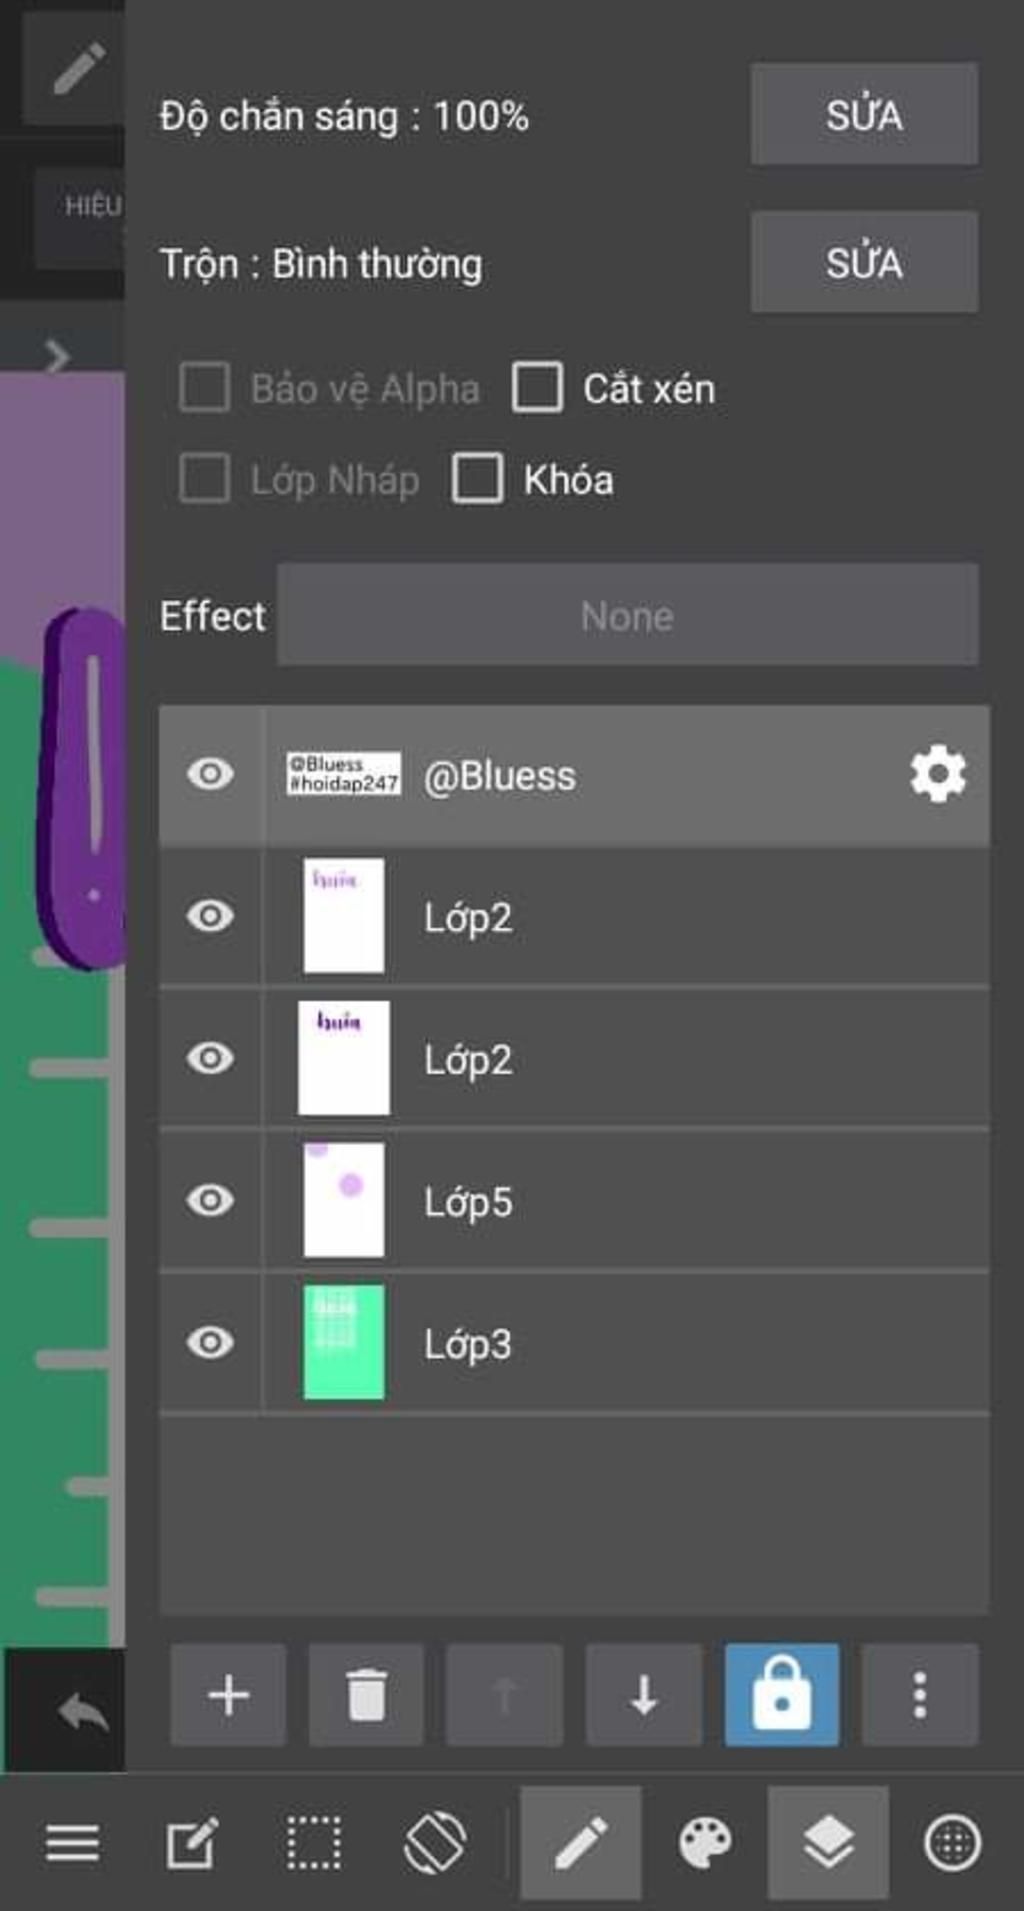Expand the side panel with the chevron arrow
The image size is (1024, 1911).
click(x=57, y=355)
